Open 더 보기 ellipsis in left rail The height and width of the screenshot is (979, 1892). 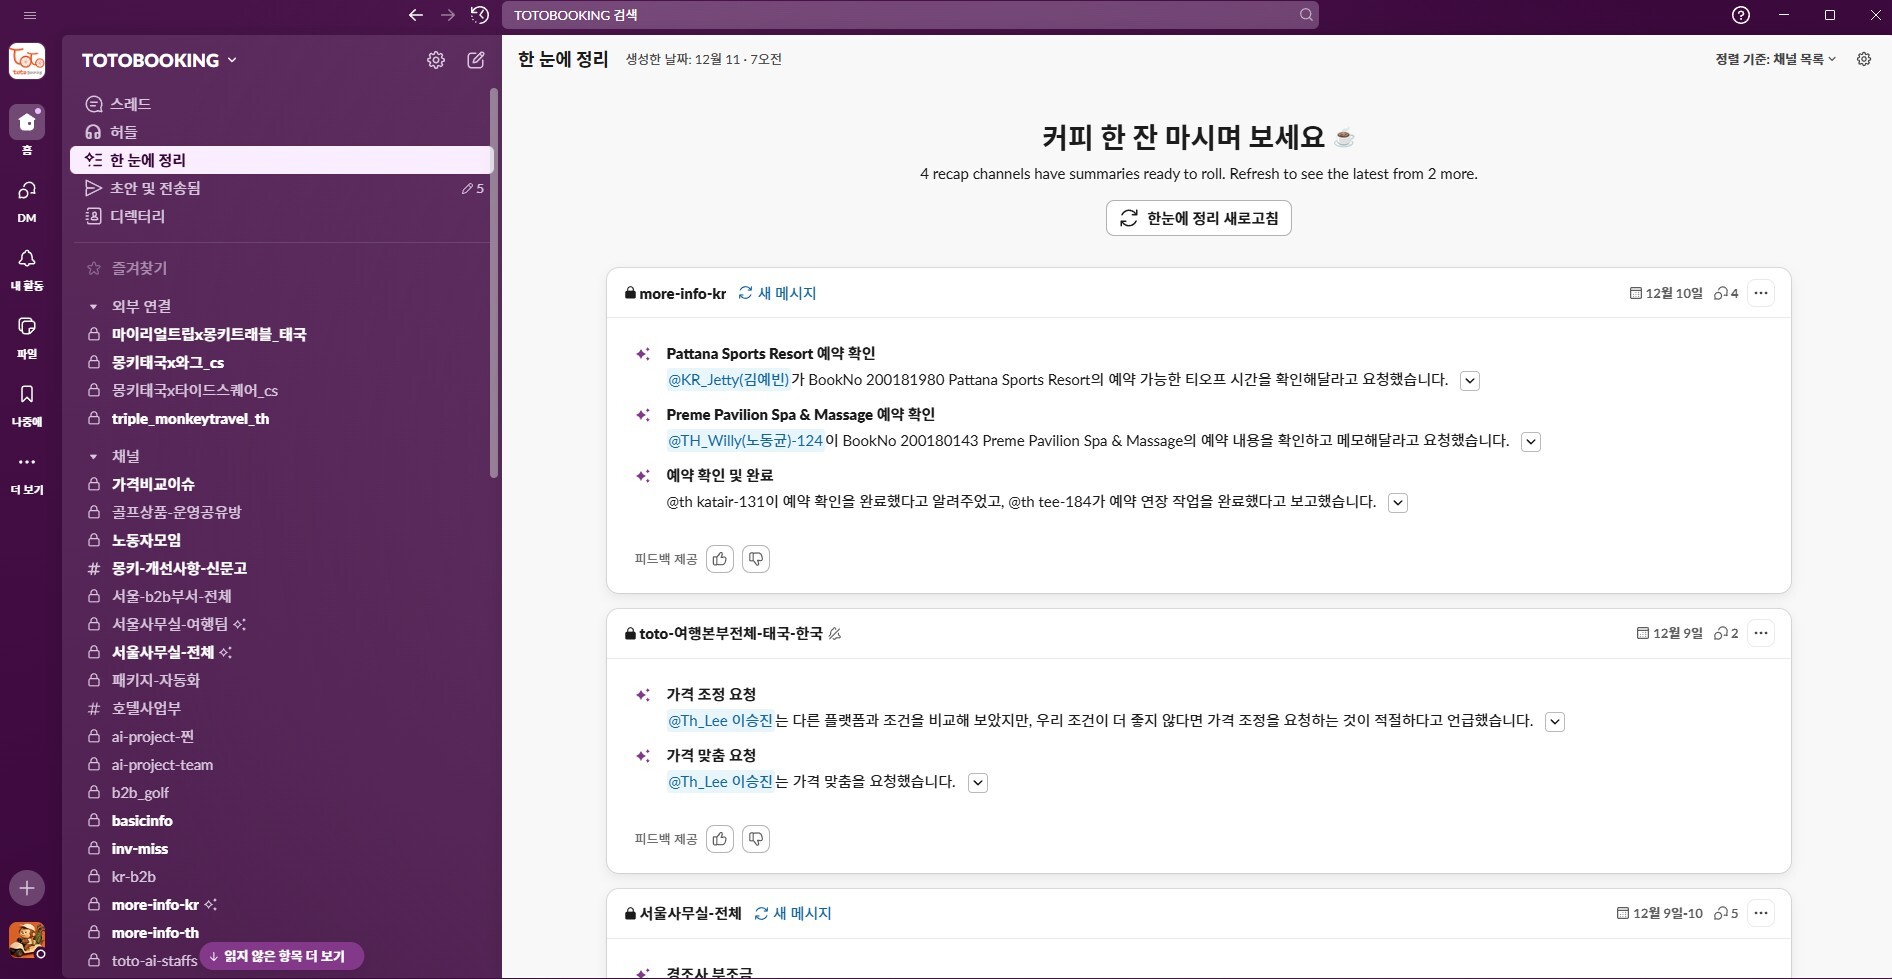tap(27, 462)
